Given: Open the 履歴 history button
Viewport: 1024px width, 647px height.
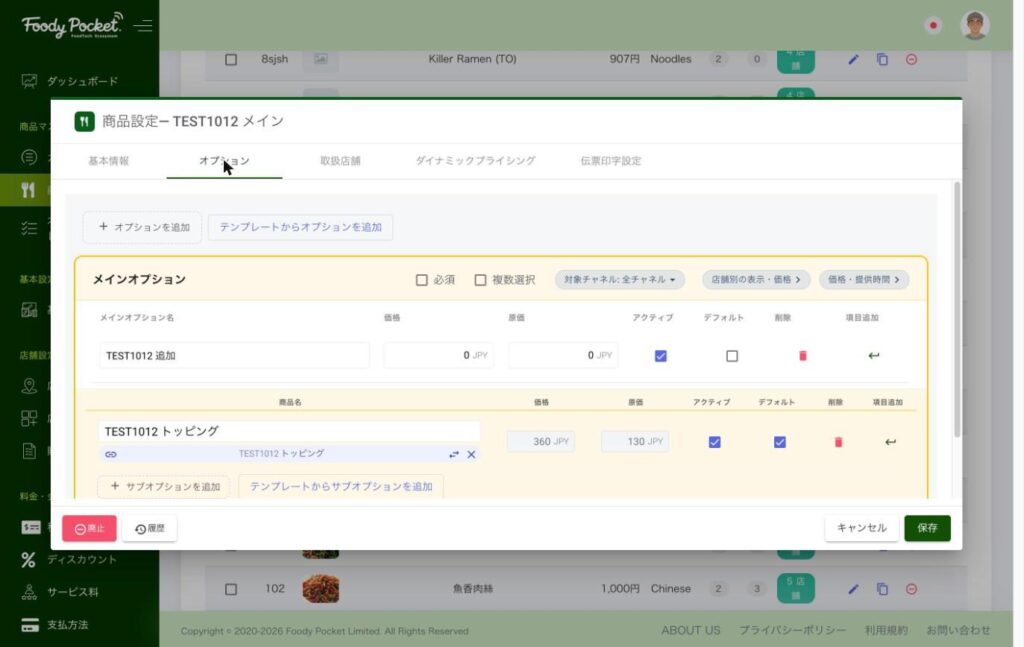Looking at the screenshot, I should click(x=150, y=528).
